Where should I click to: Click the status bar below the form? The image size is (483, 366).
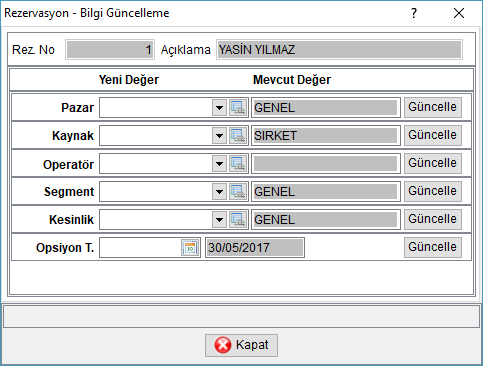click(241, 316)
